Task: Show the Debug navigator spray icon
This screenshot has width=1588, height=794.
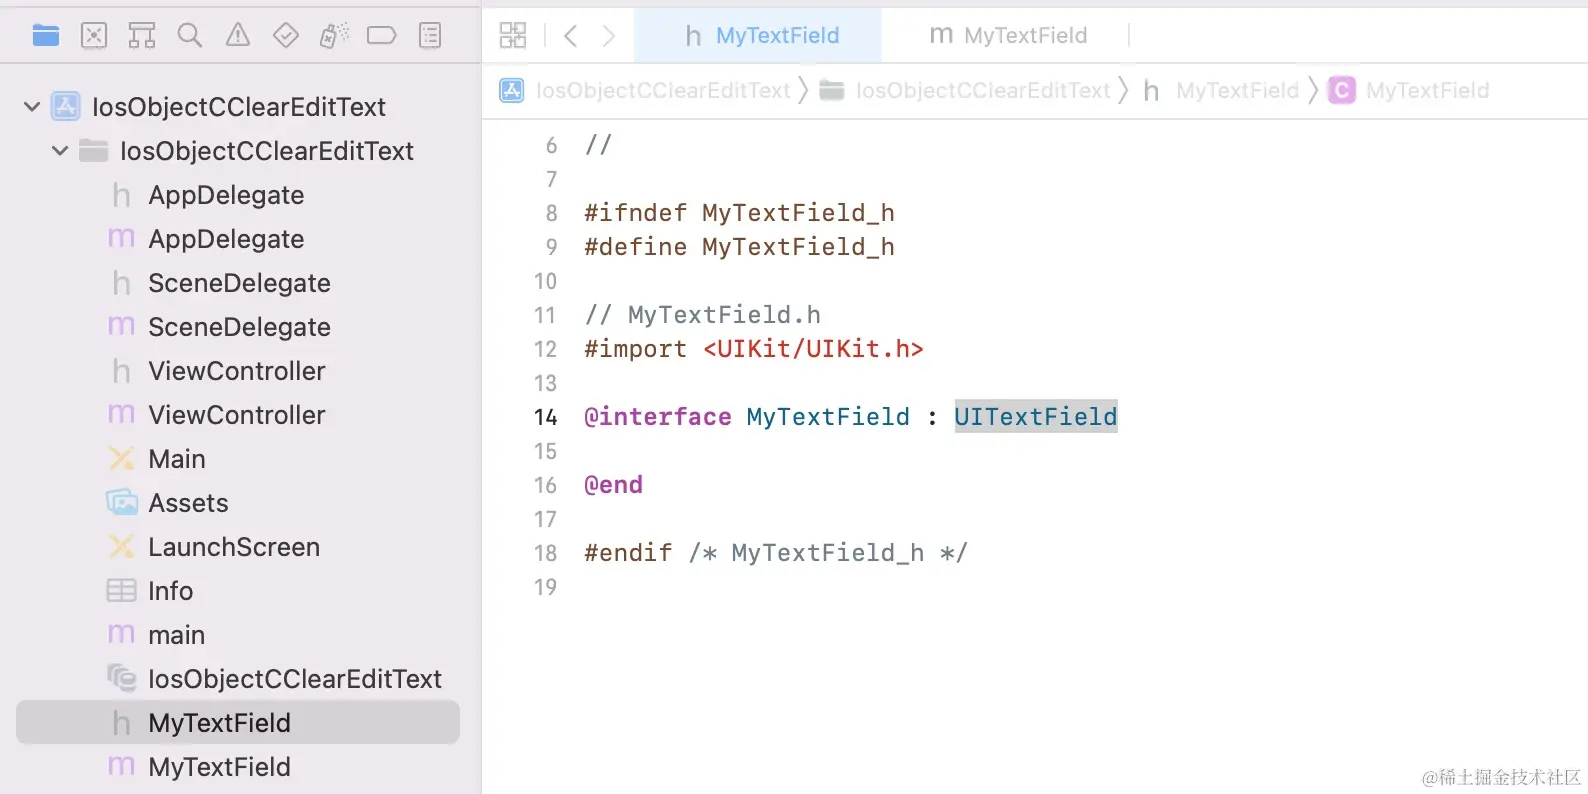Action: (334, 36)
